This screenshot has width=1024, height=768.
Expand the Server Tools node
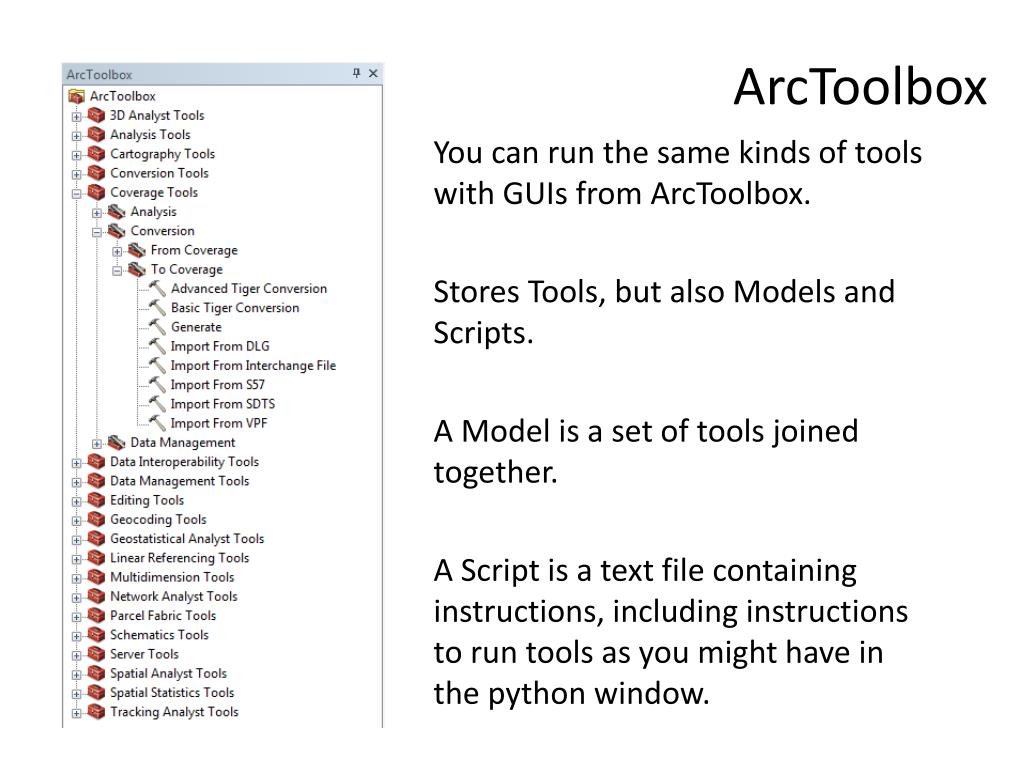click(x=76, y=656)
